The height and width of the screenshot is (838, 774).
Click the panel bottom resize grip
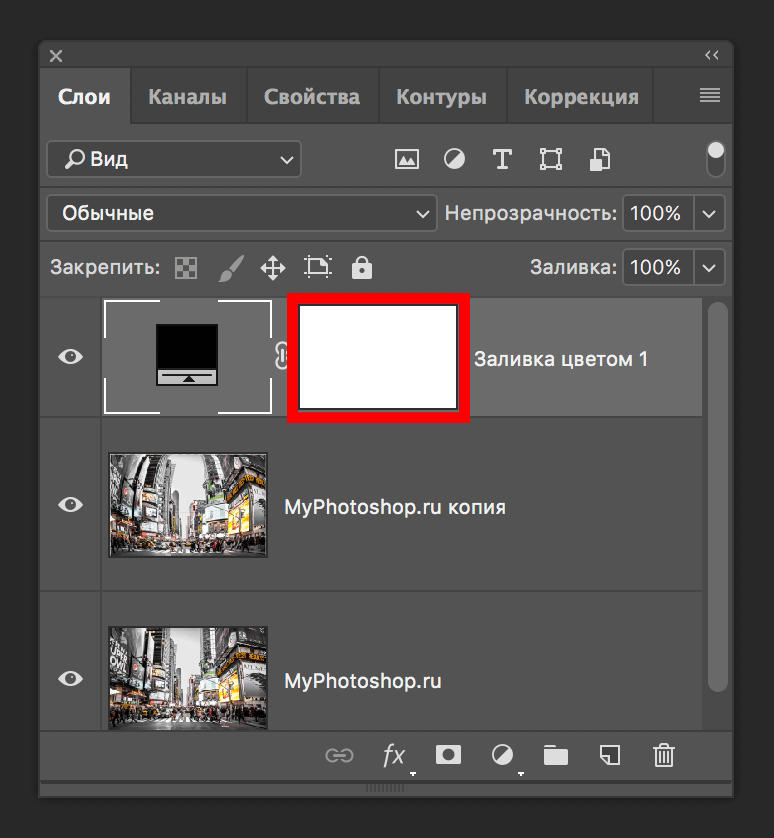pos(385,788)
